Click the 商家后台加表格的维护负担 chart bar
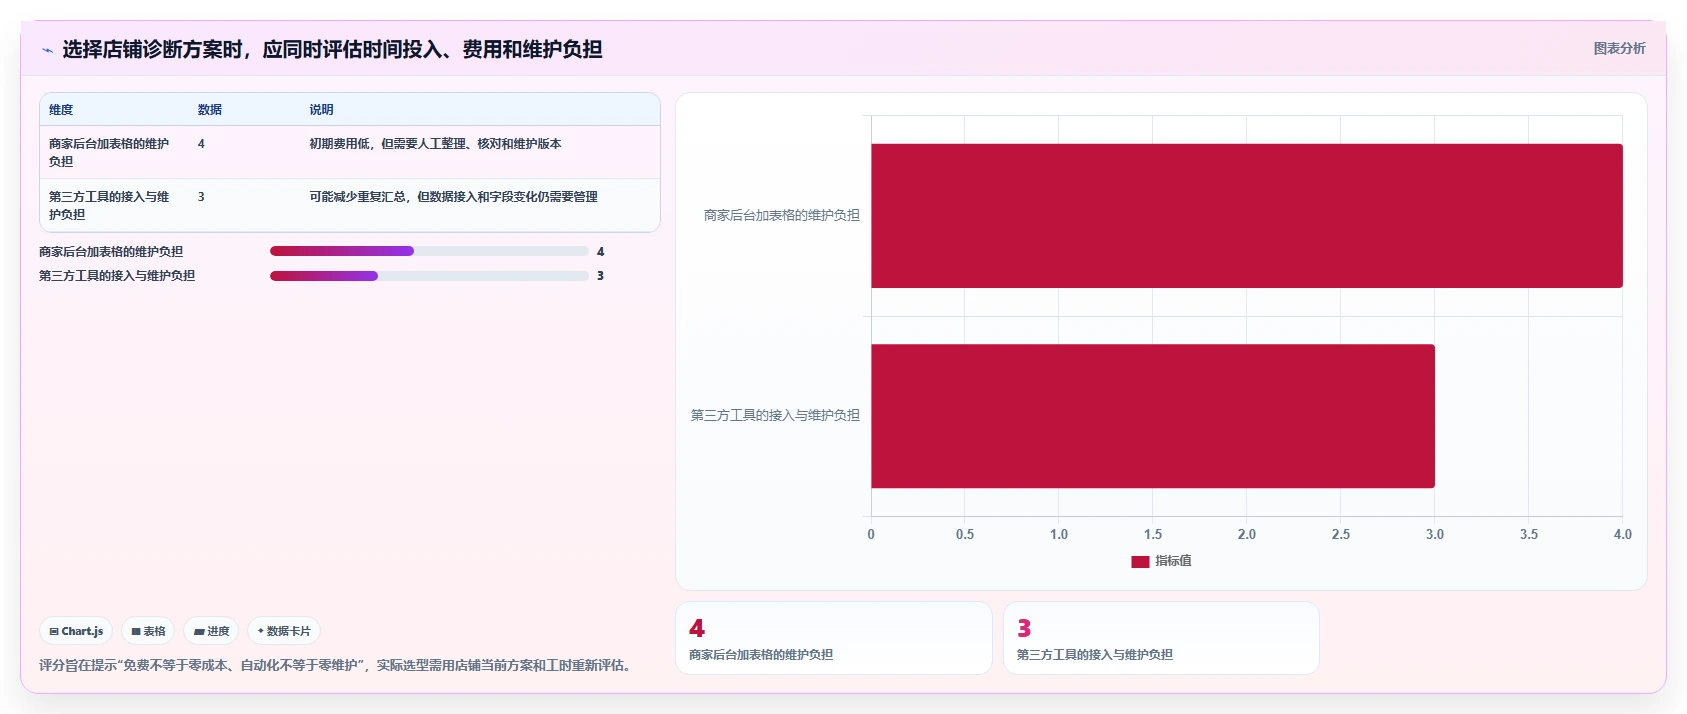1687x714 pixels. (x=1247, y=216)
